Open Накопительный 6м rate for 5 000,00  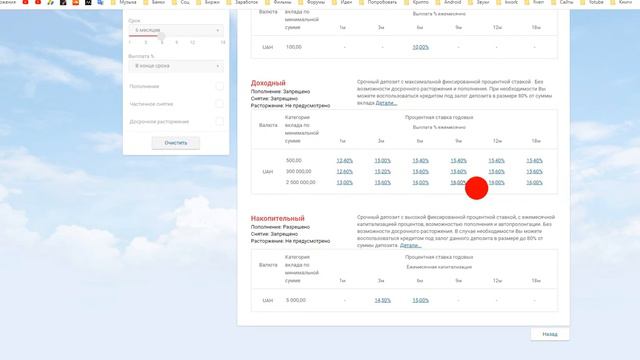pos(420,300)
